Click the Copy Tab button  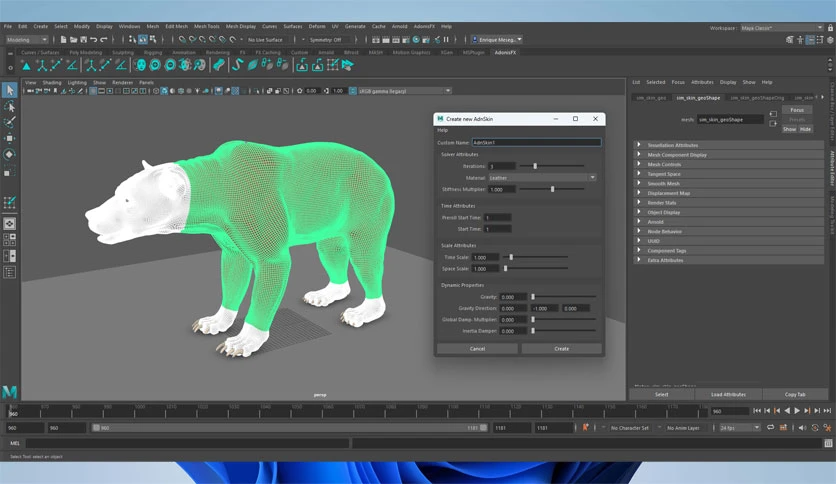click(x=795, y=394)
